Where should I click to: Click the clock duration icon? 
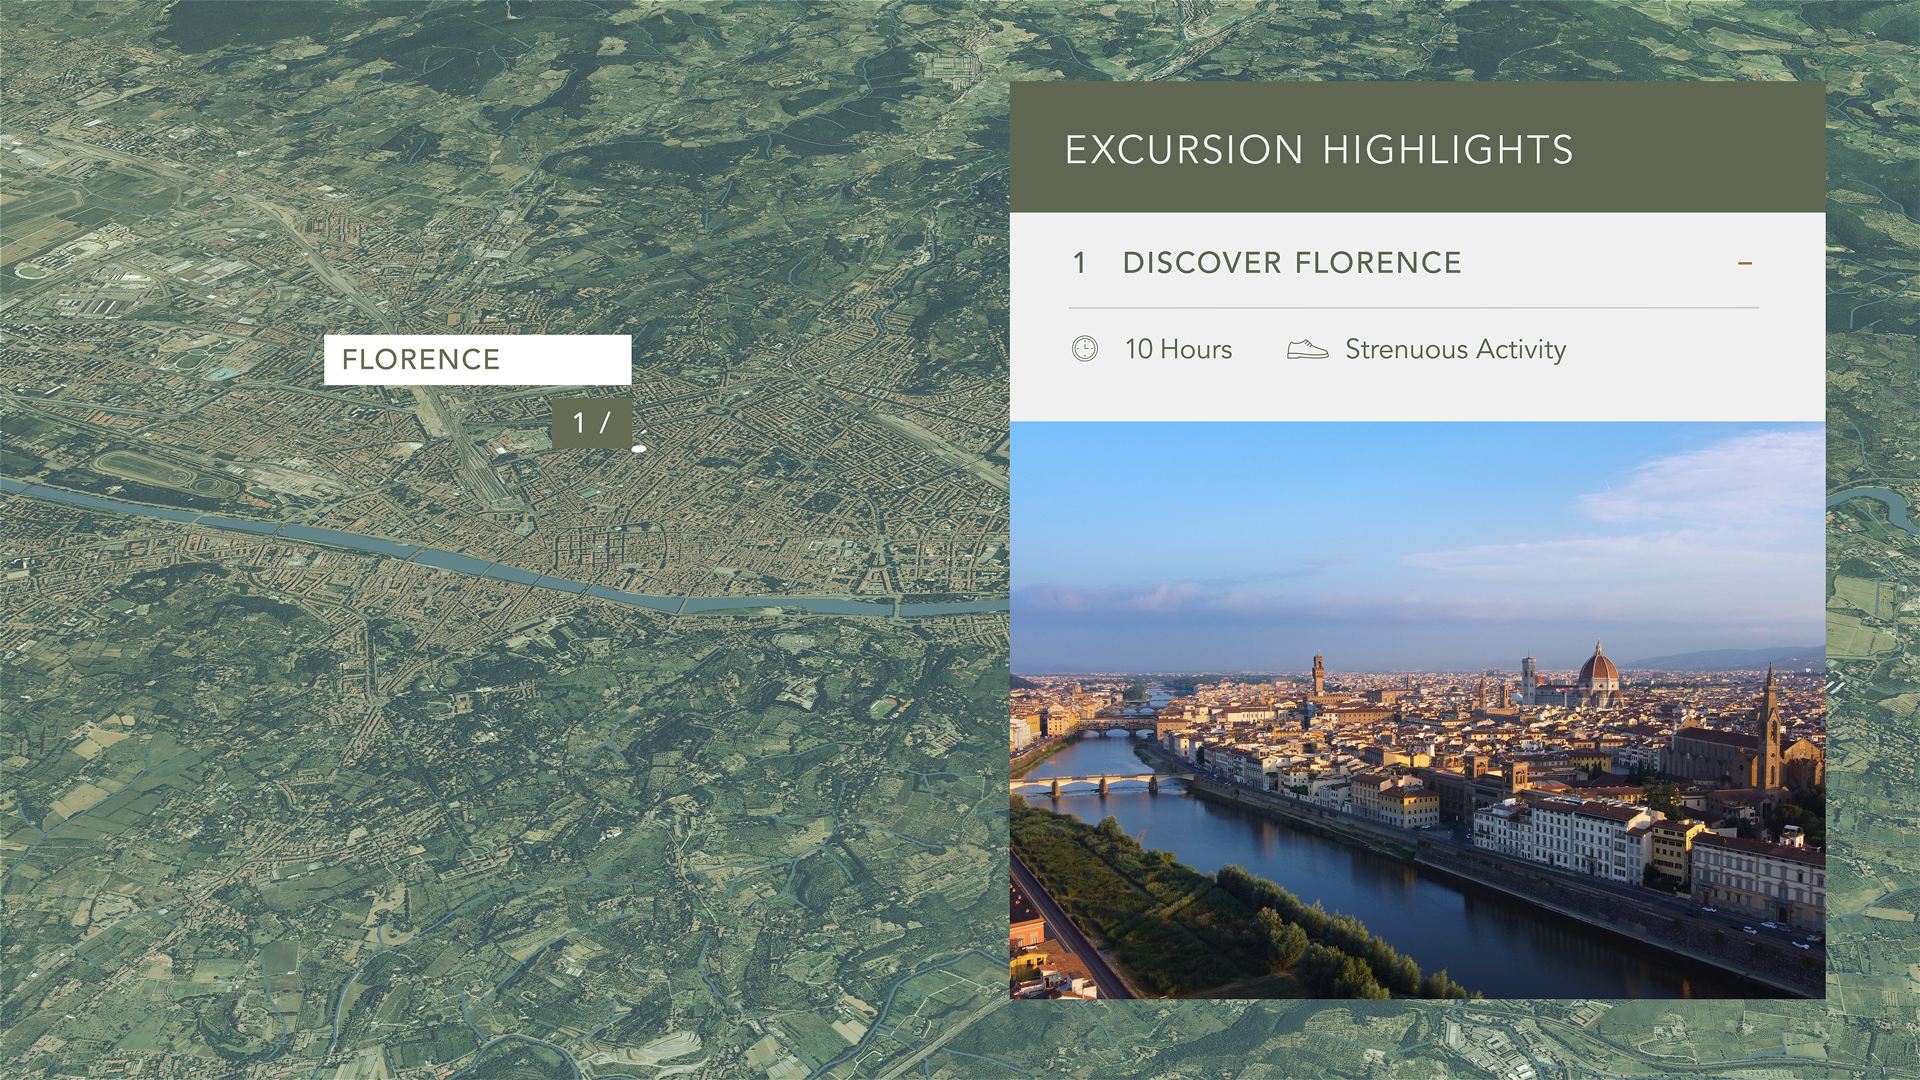coord(1084,349)
